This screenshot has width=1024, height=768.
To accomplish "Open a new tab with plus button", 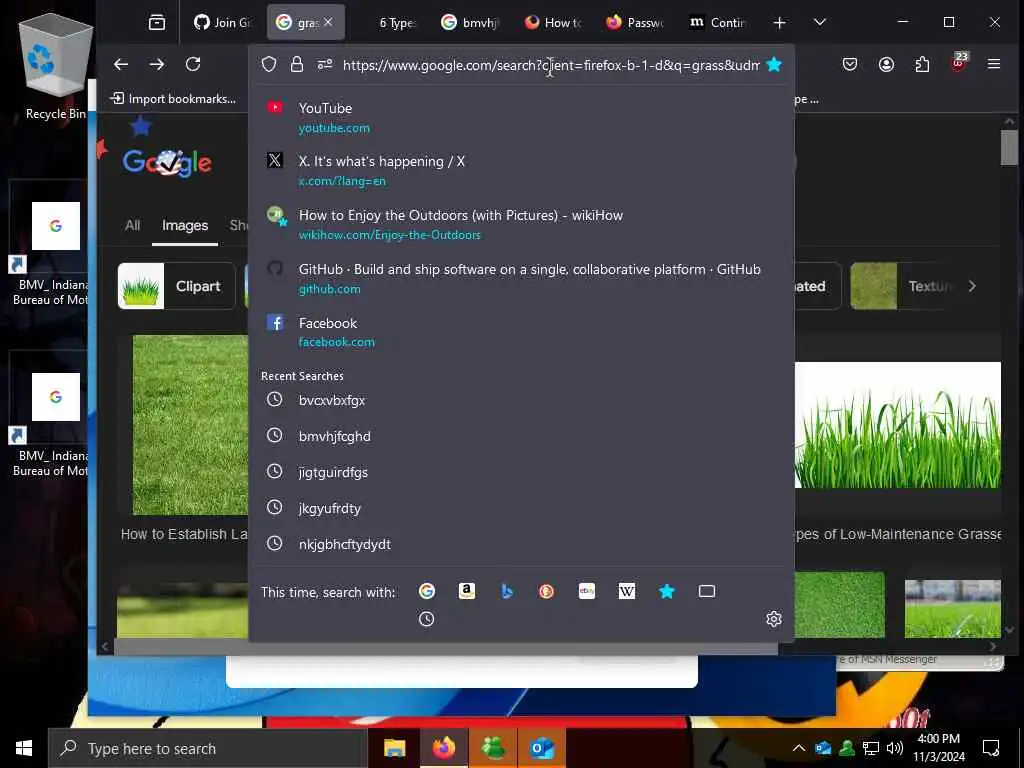I will 779,23.
